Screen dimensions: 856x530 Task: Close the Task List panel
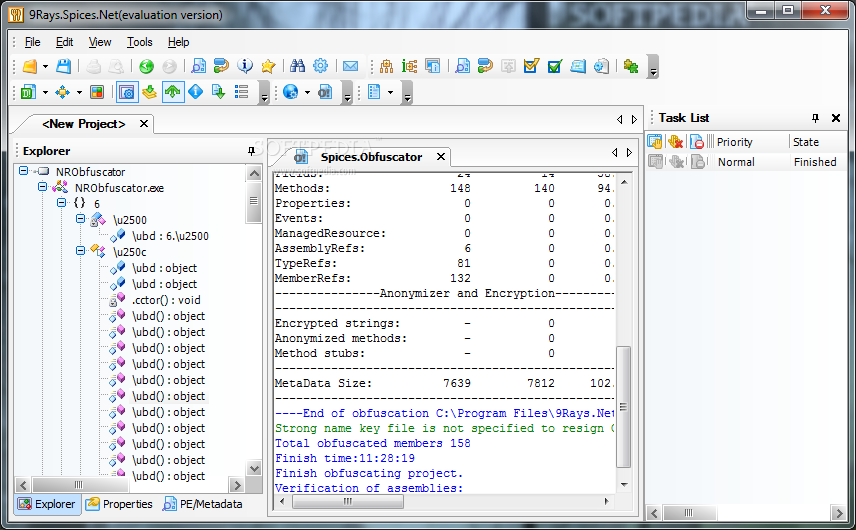click(x=835, y=118)
